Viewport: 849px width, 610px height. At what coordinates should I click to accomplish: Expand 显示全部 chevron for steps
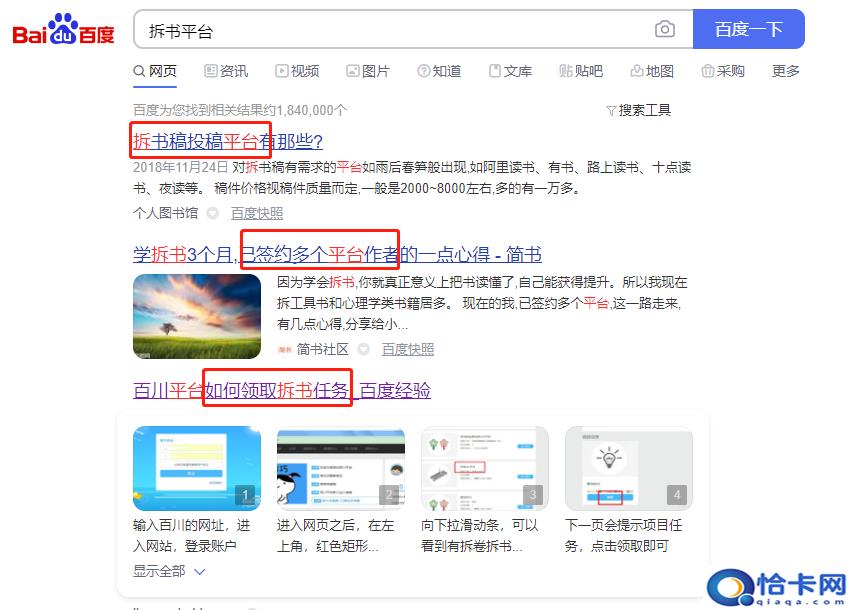click(199, 572)
